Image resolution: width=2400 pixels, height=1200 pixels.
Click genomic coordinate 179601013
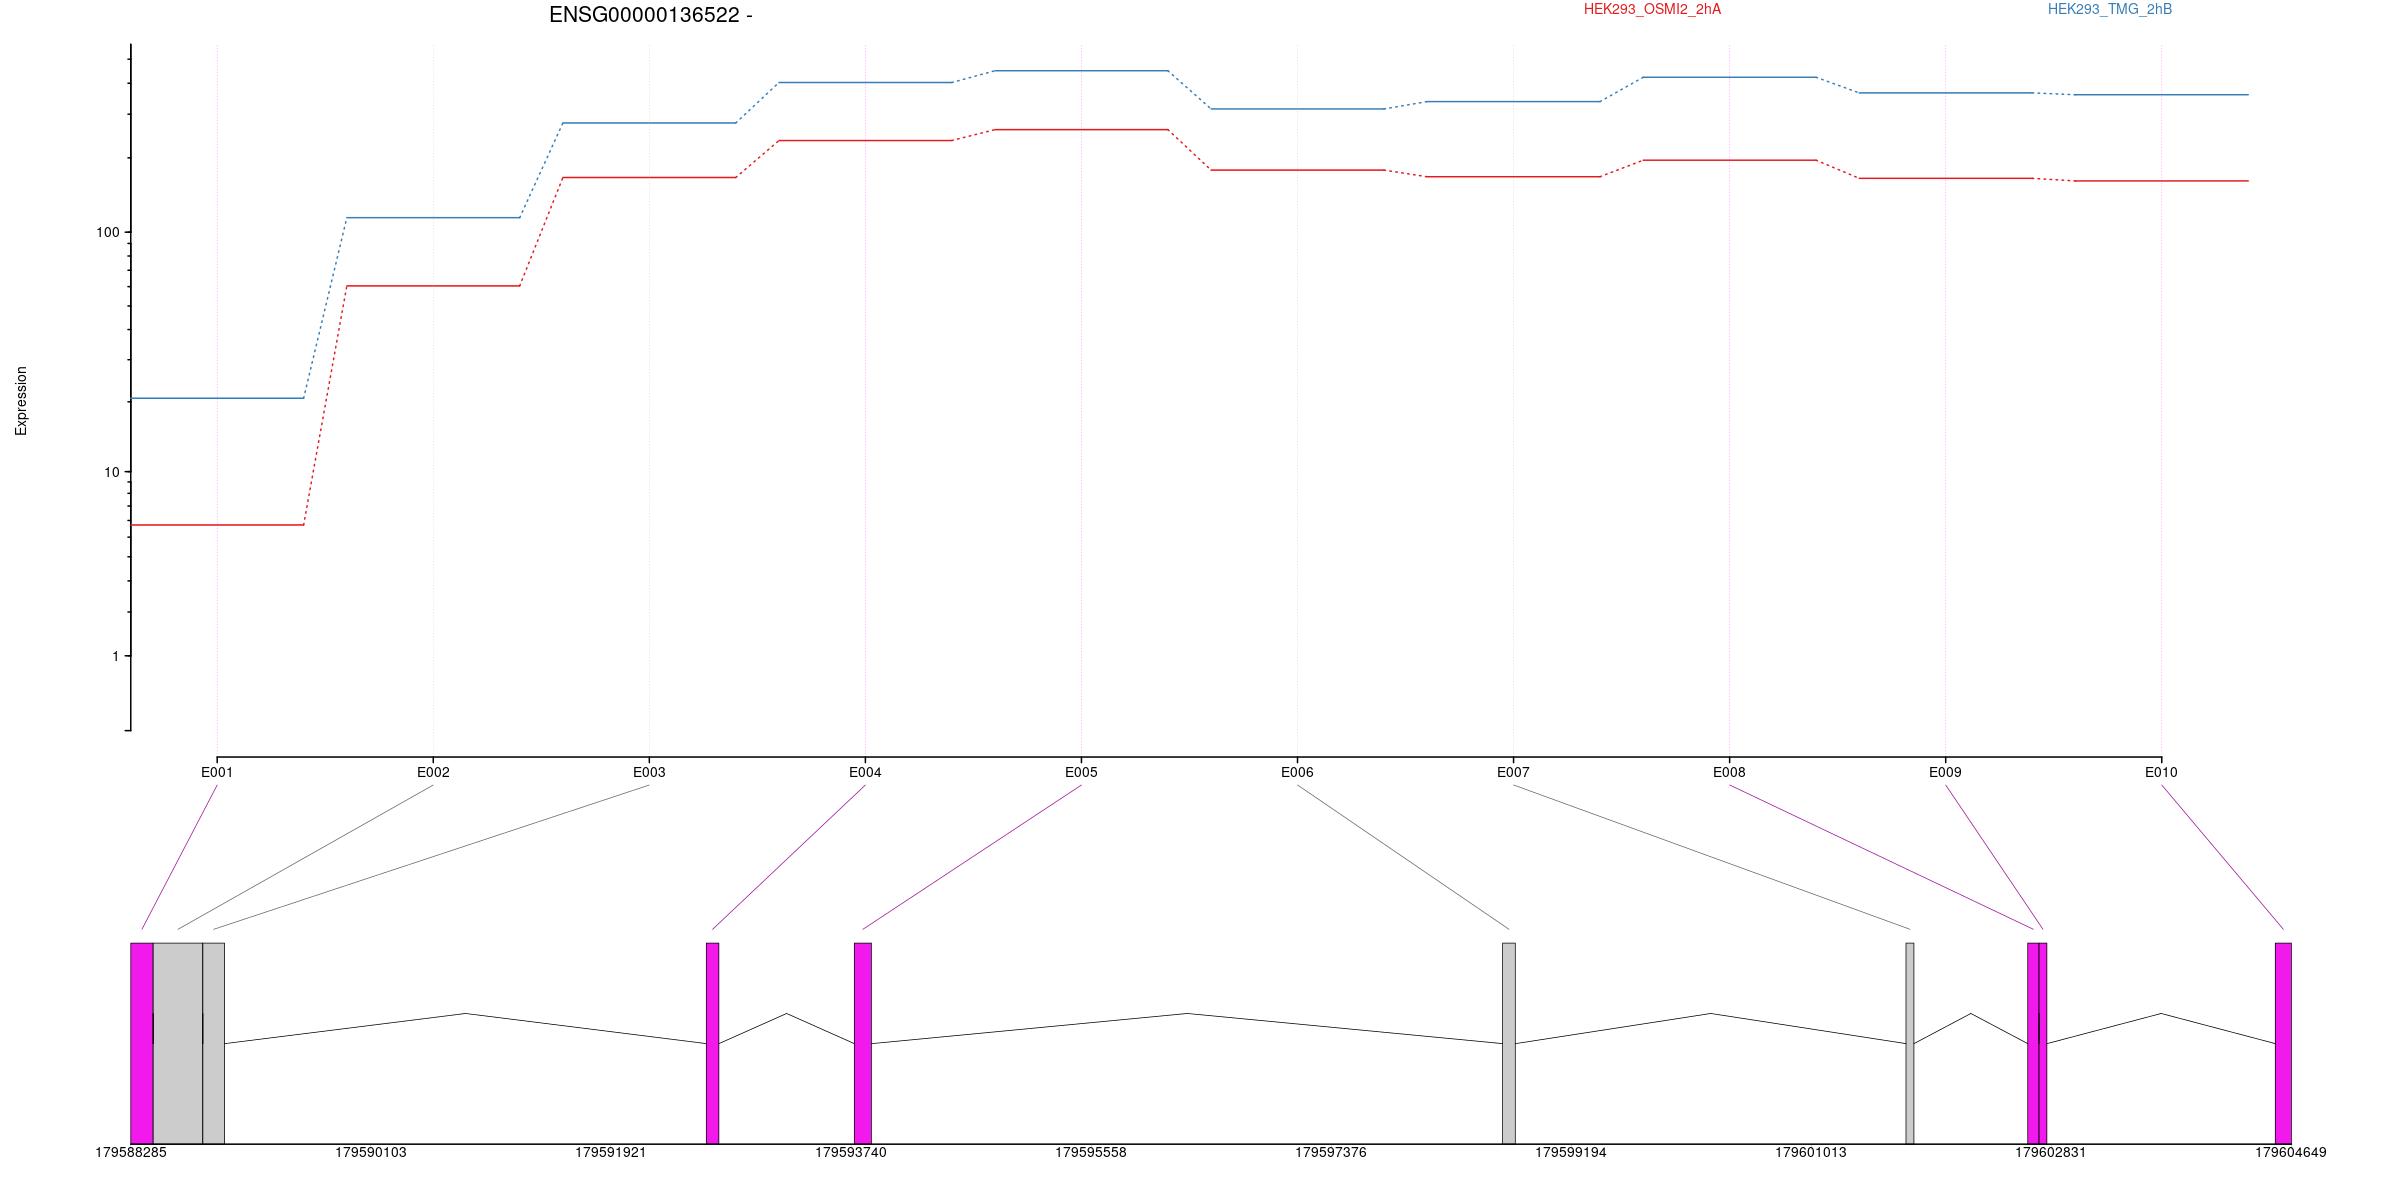click(x=1811, y=1153)
